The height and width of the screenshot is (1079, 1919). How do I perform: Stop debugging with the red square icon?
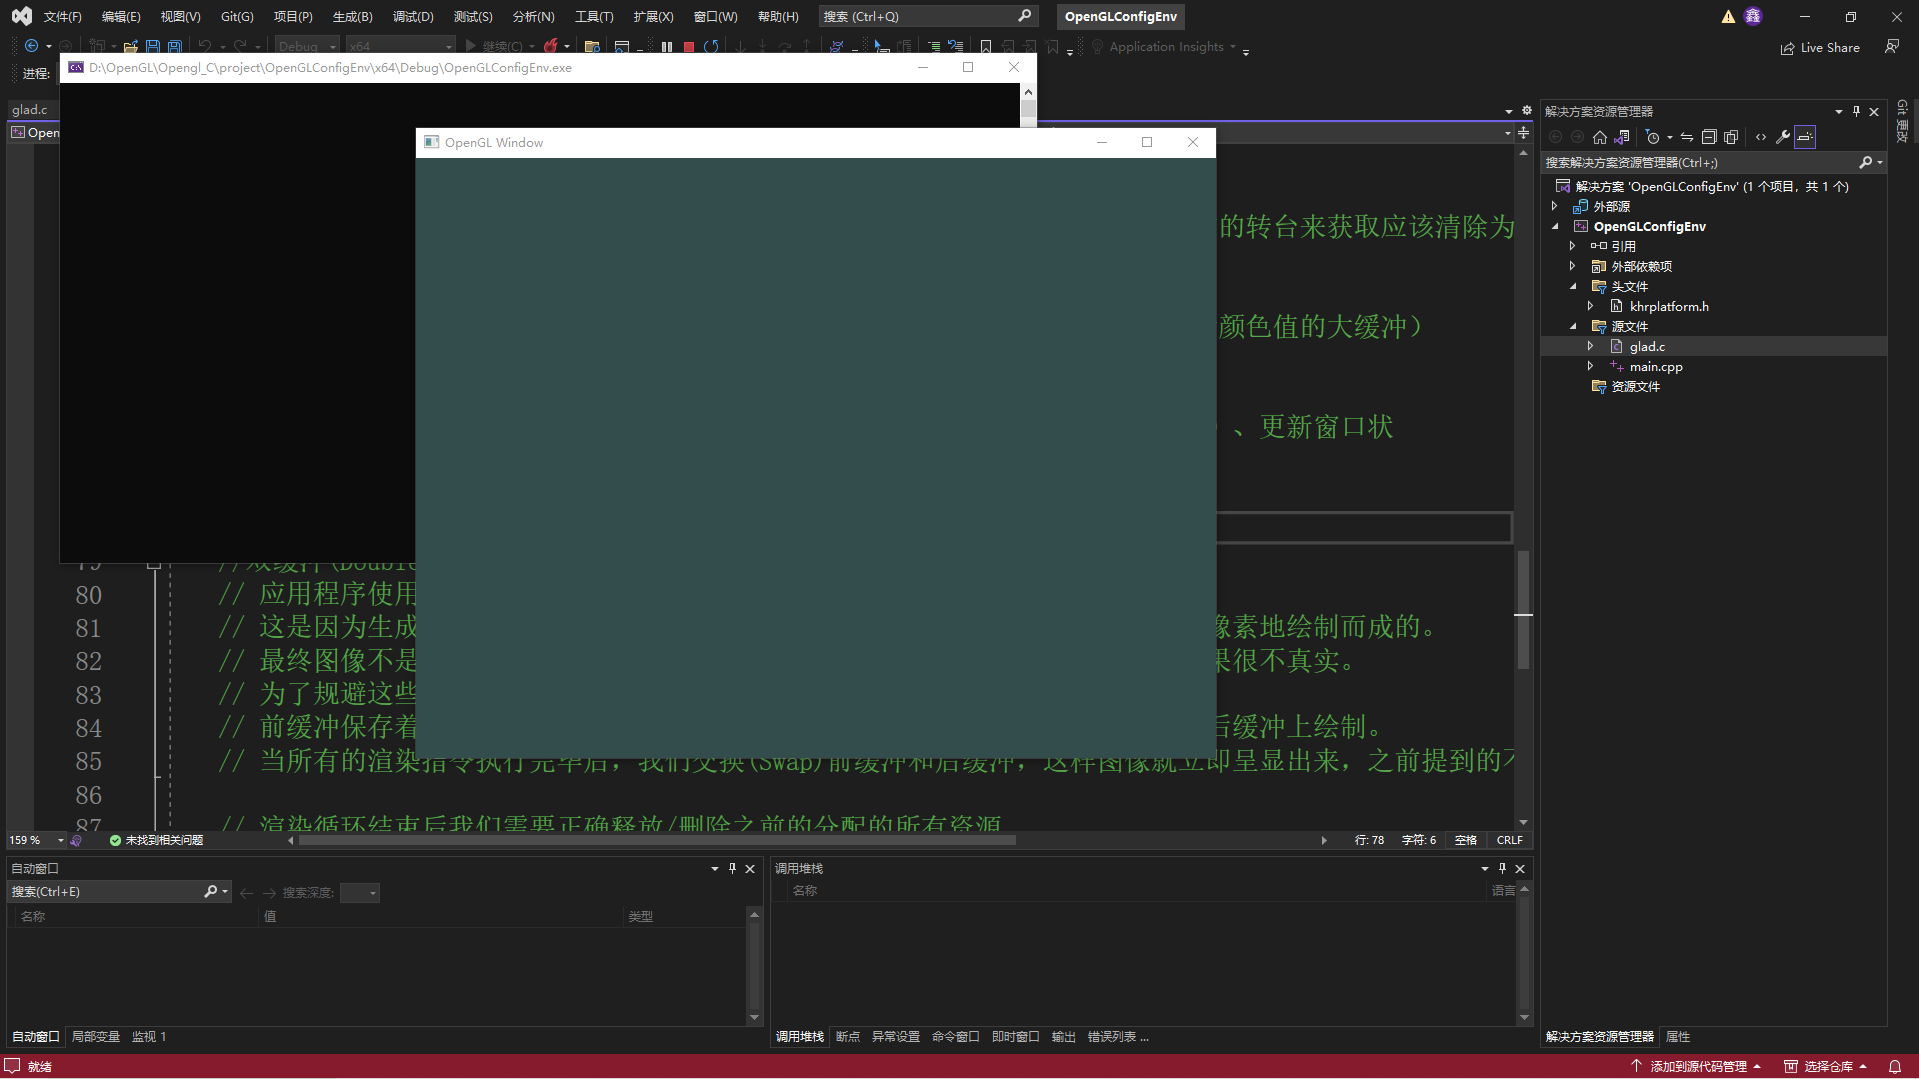pyautogui.click(x=689, y=46)
